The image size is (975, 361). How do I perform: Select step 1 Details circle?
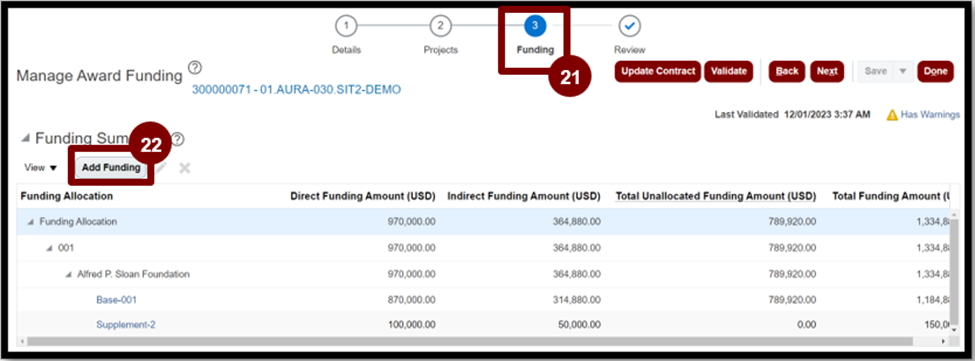pos(346,26)
